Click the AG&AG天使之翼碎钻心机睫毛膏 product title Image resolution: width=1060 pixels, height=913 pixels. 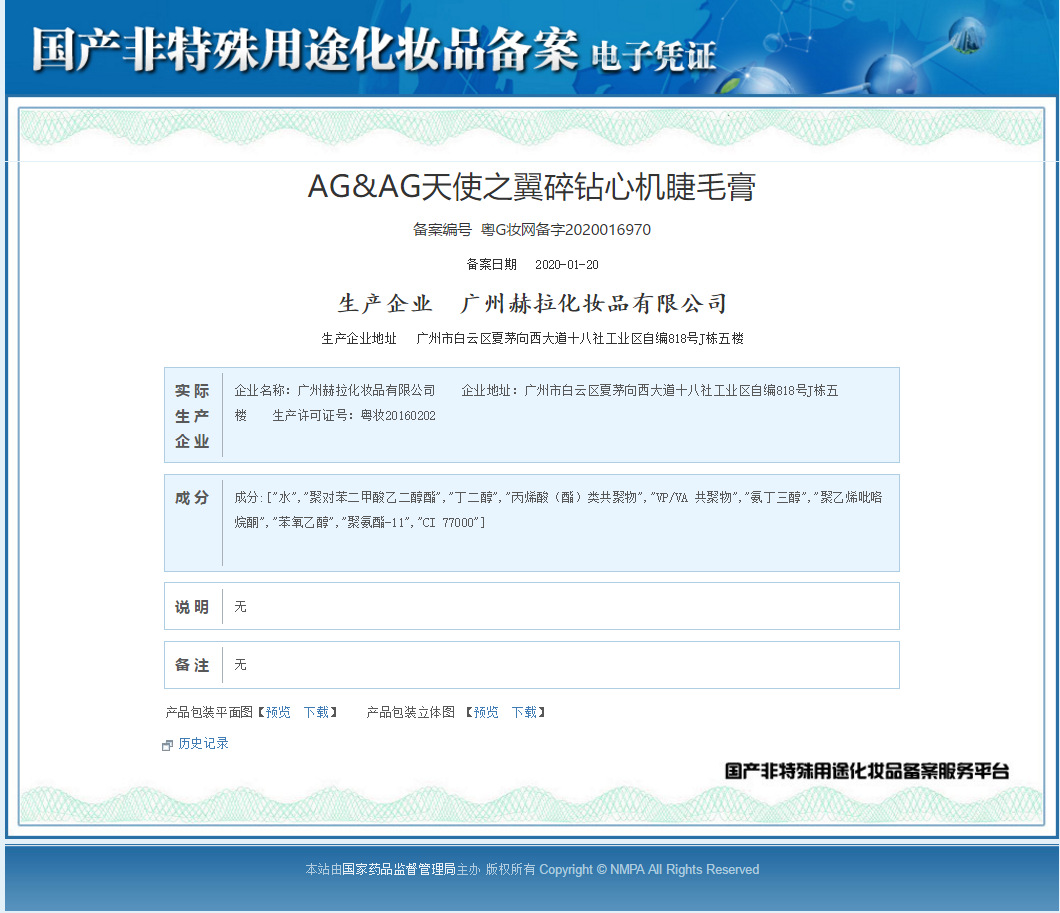(531, 187)
